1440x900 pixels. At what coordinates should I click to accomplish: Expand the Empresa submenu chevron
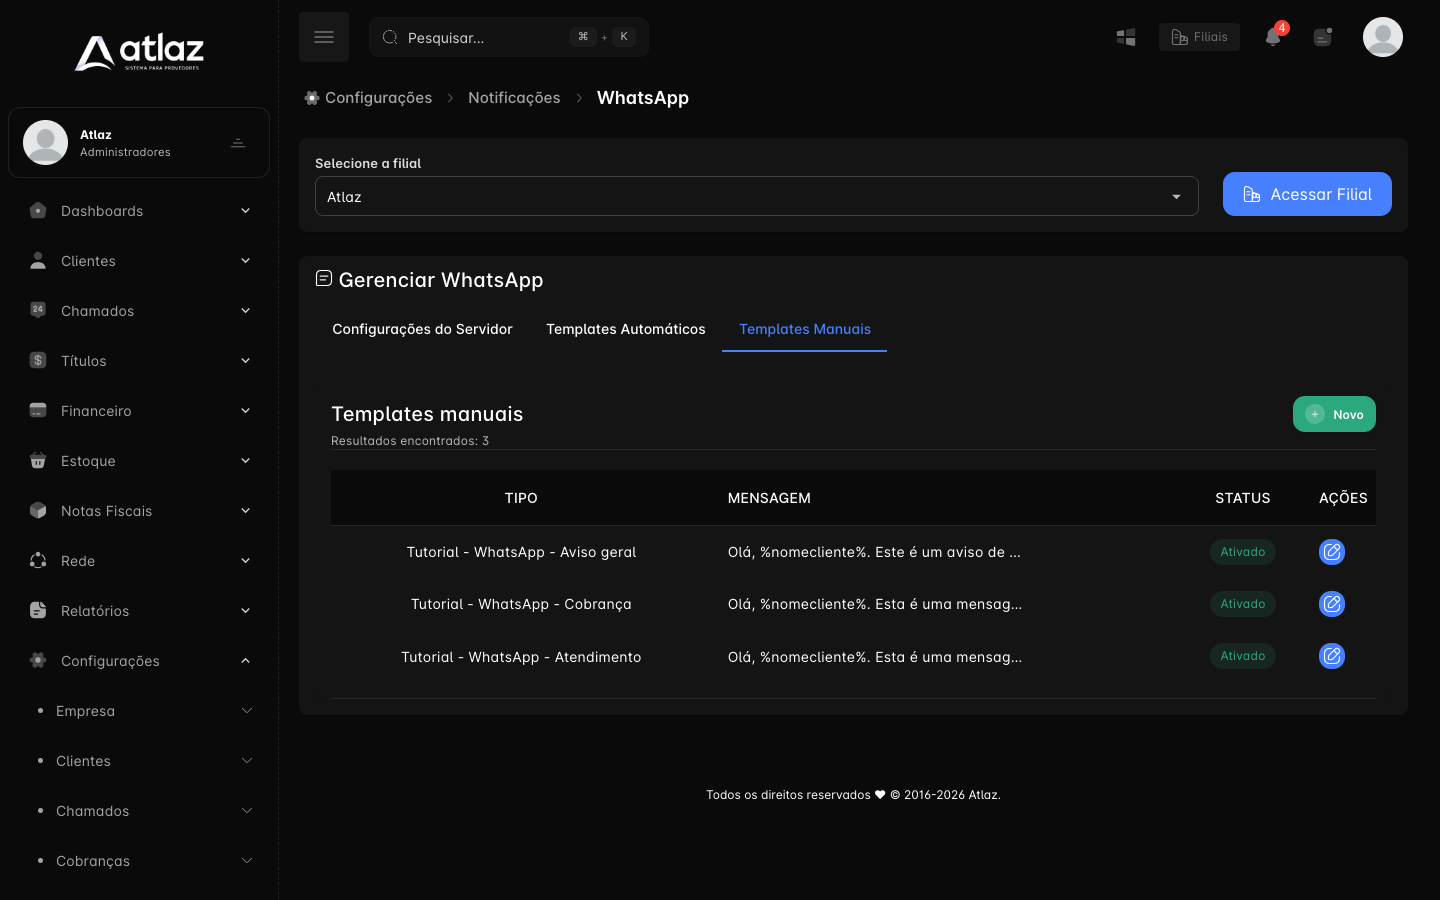click(x=247, y=711)
